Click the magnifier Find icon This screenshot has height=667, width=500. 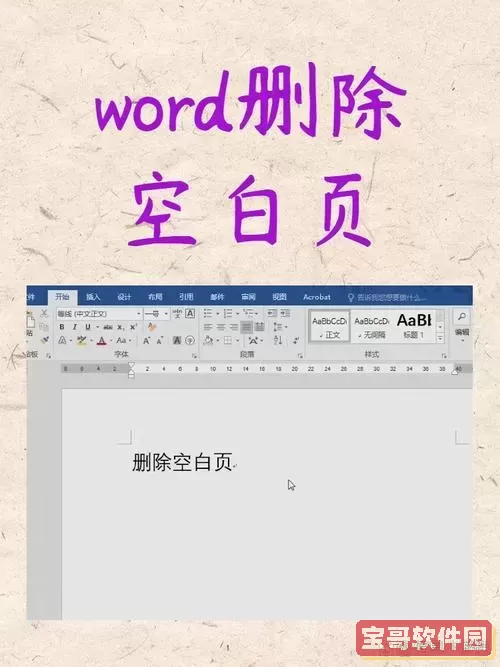pos(462,317)
